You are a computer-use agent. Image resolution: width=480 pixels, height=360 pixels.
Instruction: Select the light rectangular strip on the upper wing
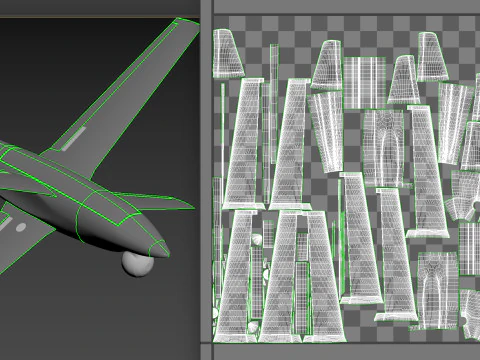tap(74, 139)
